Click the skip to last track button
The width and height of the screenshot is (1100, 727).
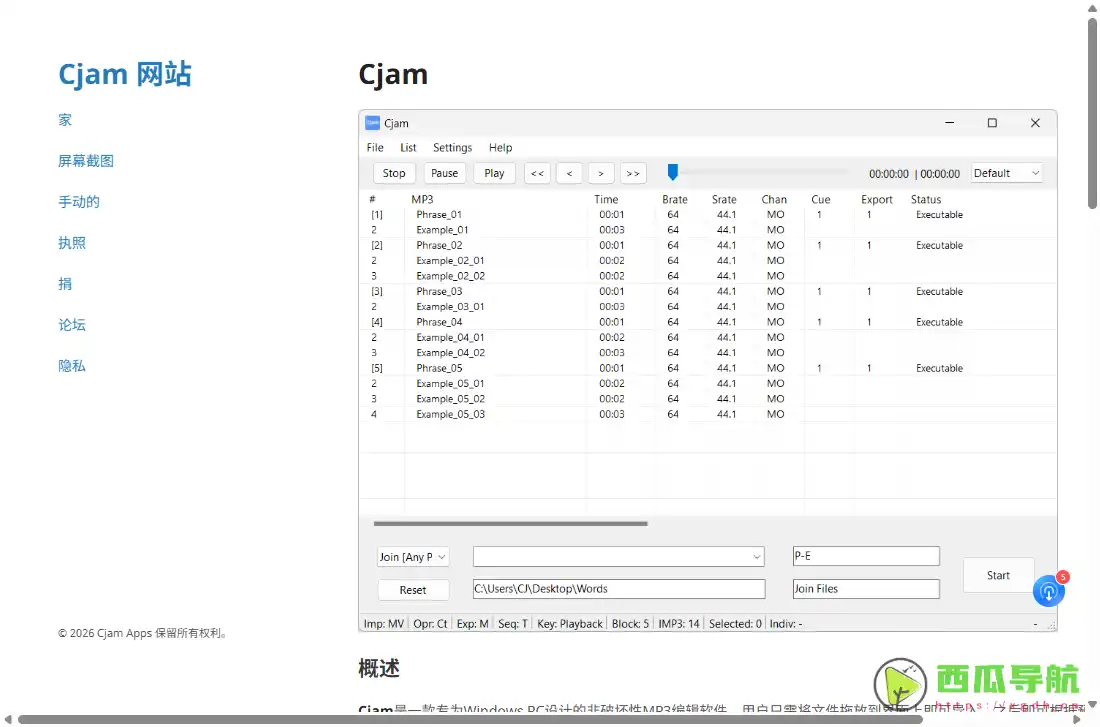633,173
